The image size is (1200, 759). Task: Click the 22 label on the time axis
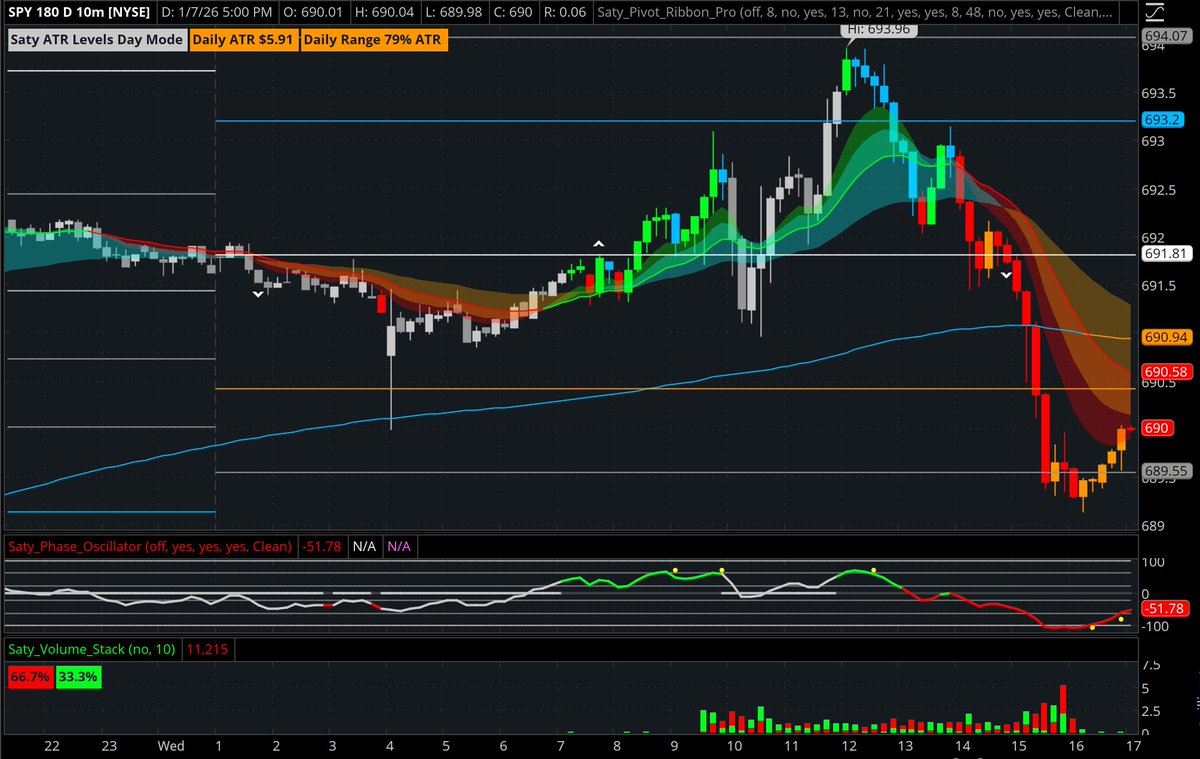click(52, 746)
